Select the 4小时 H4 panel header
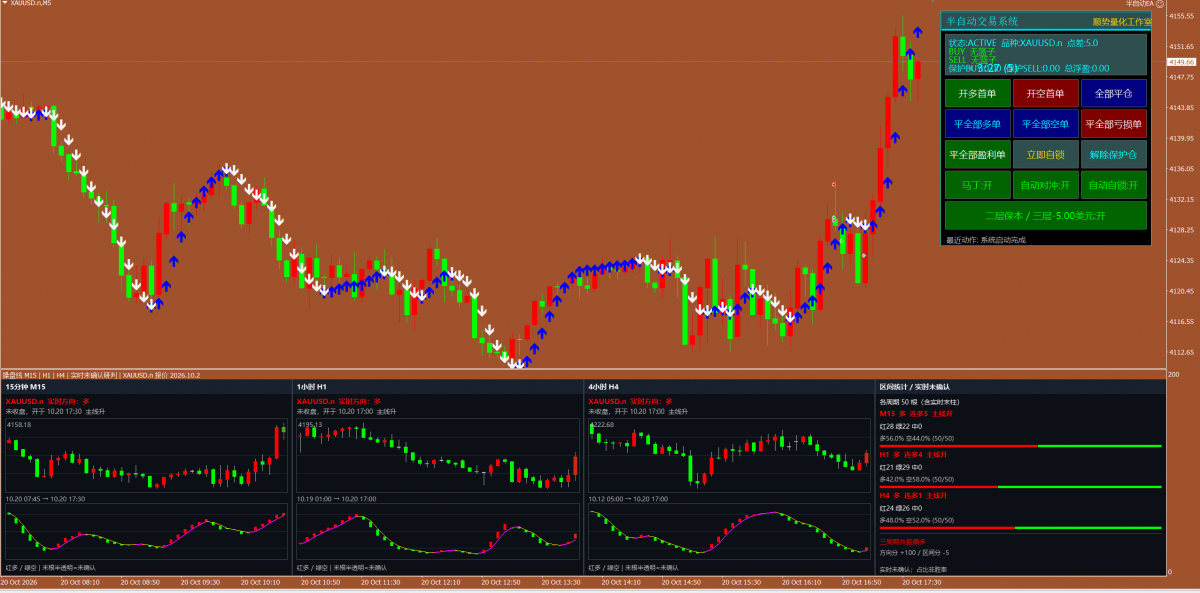This screenshot has height=593, width=1200. click(604, 386)
